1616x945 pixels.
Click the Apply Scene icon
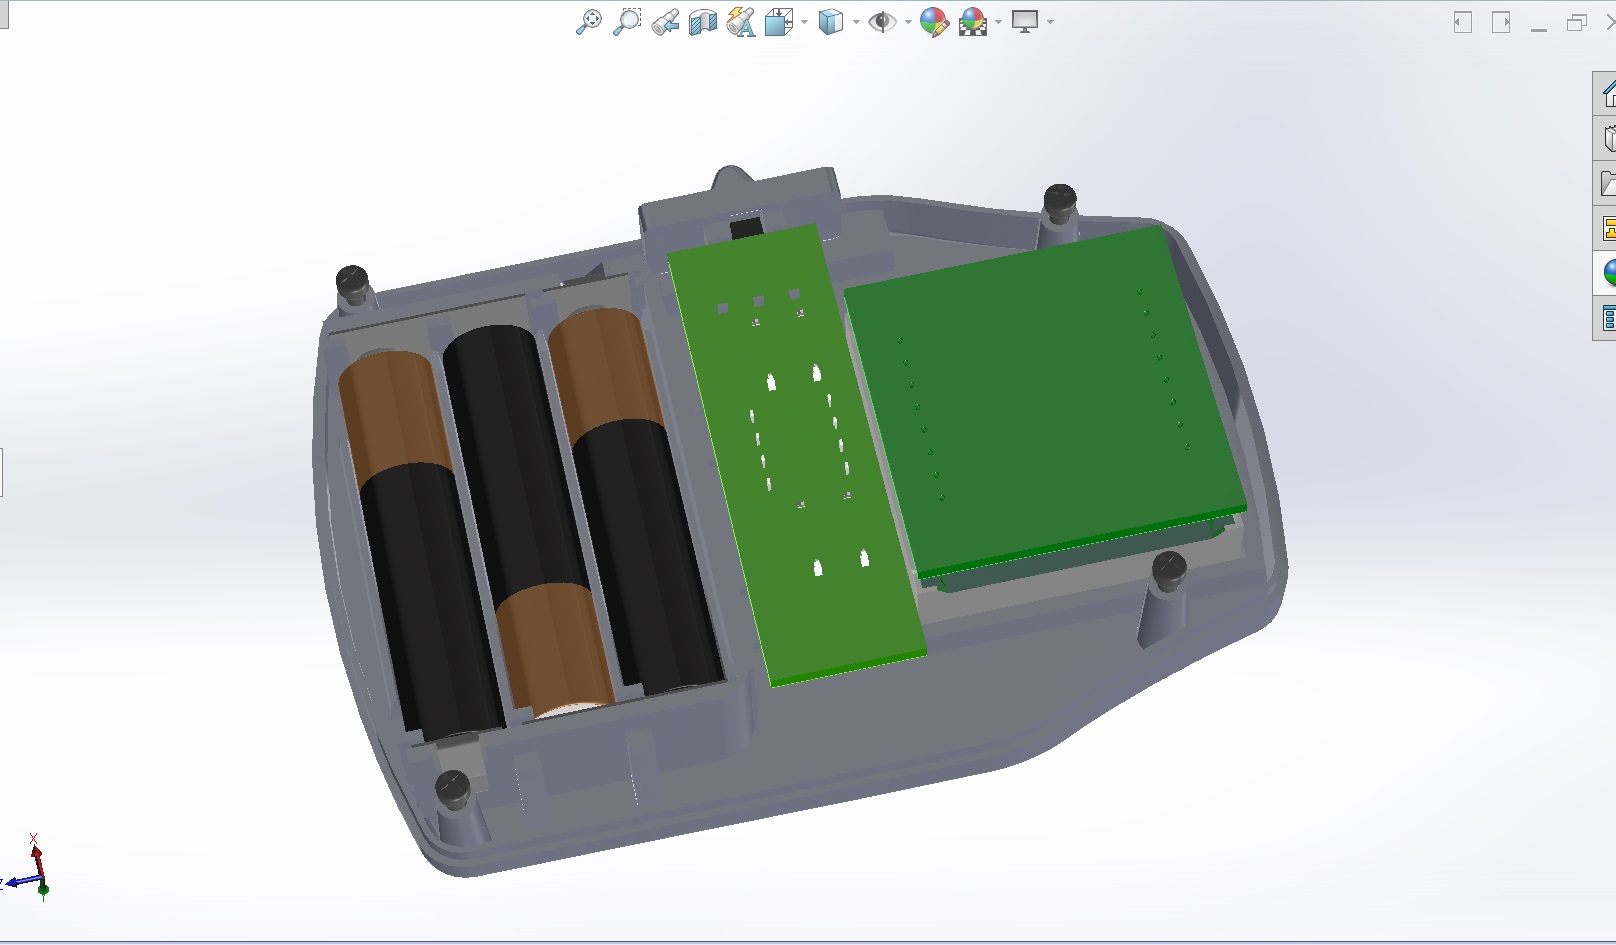pyautogui.click(x=973, y=22)
